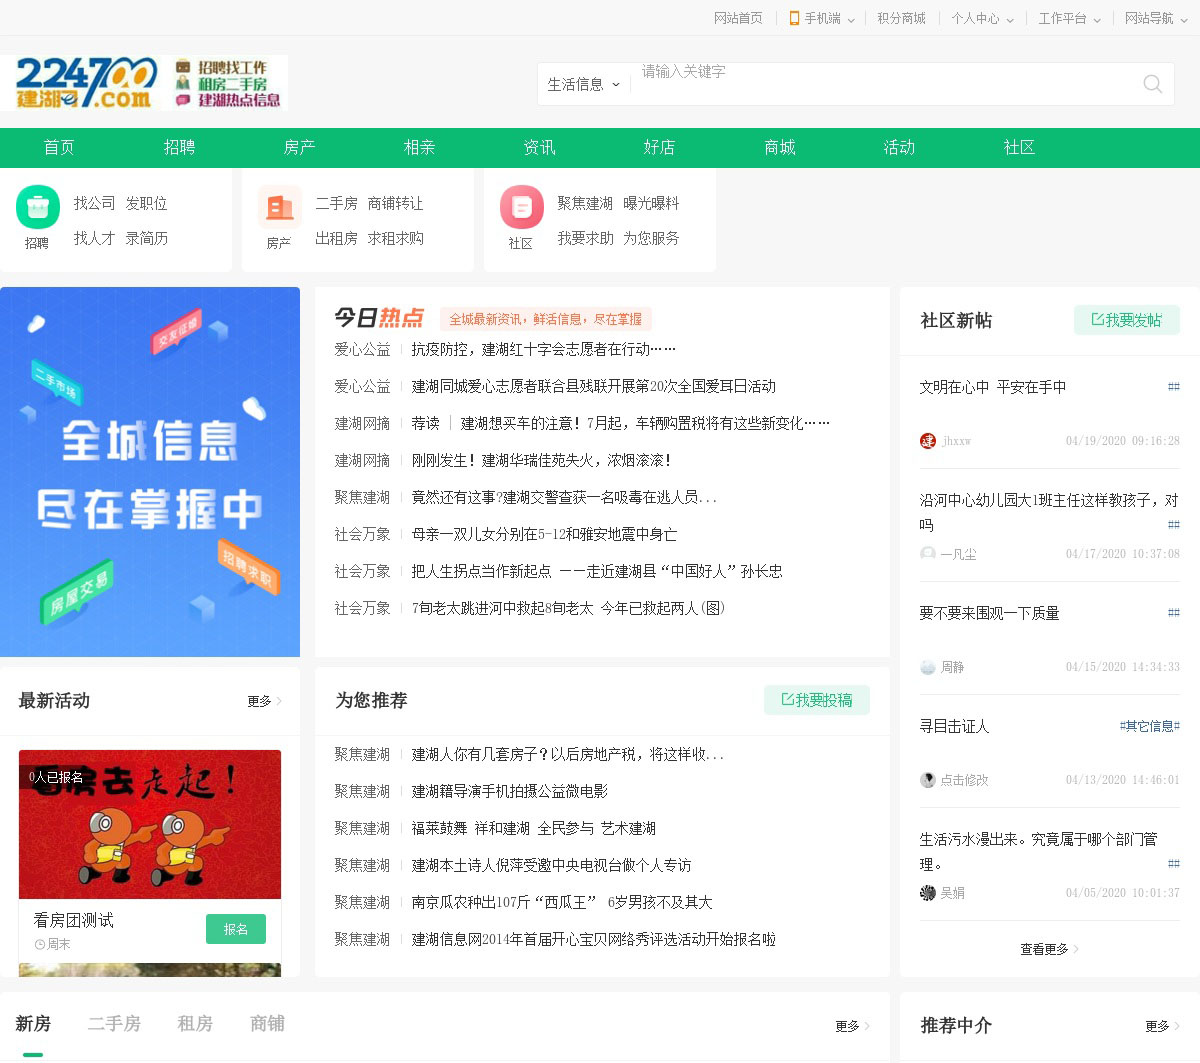The width and height of the screenshot is (1200, 1063).
Task: Click 一凡尘 user avatar
Action: pos(928,554)
